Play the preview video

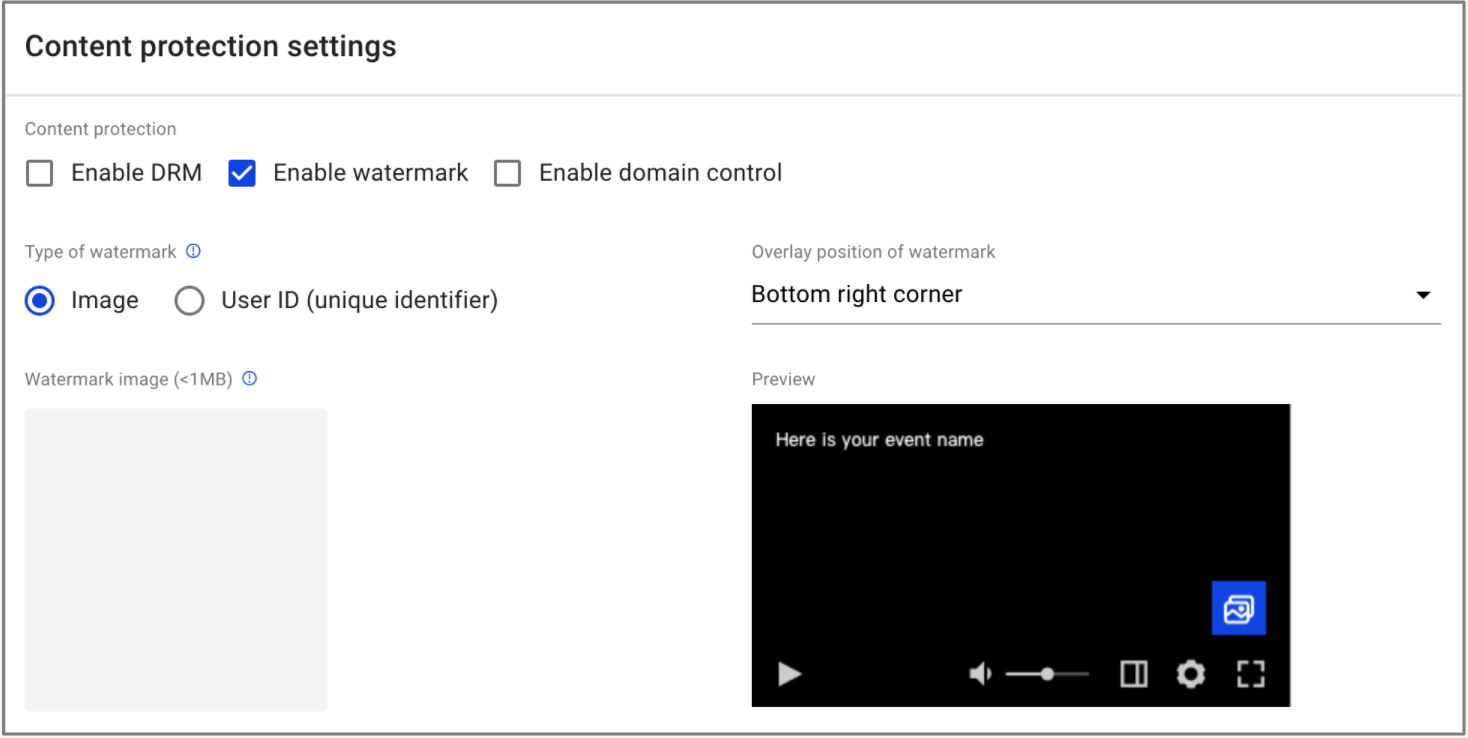pyautogui.click(x=790, y=674)
